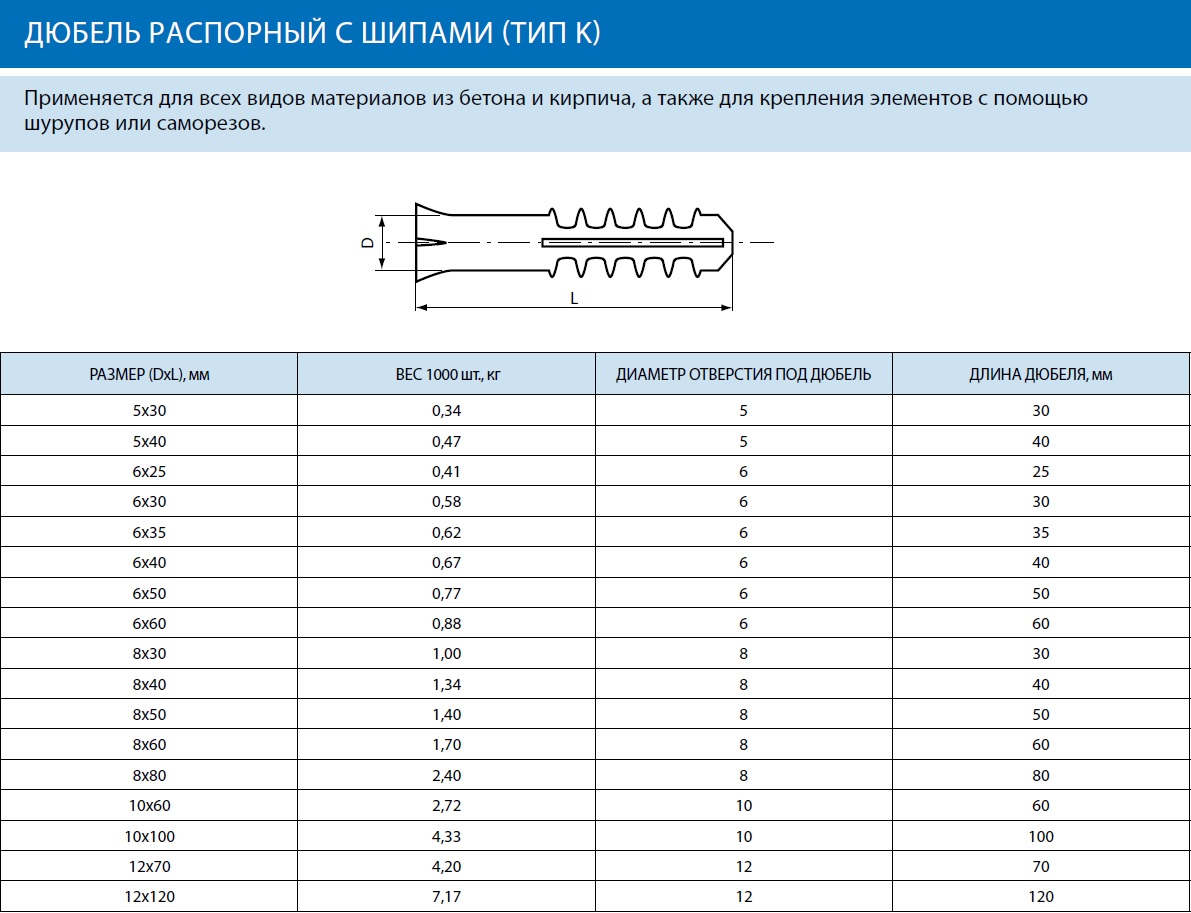Select the 'ВЕС 1000 шт., кг' column header
Viewport: 1191px width, 913px height.
click(447, 374)
